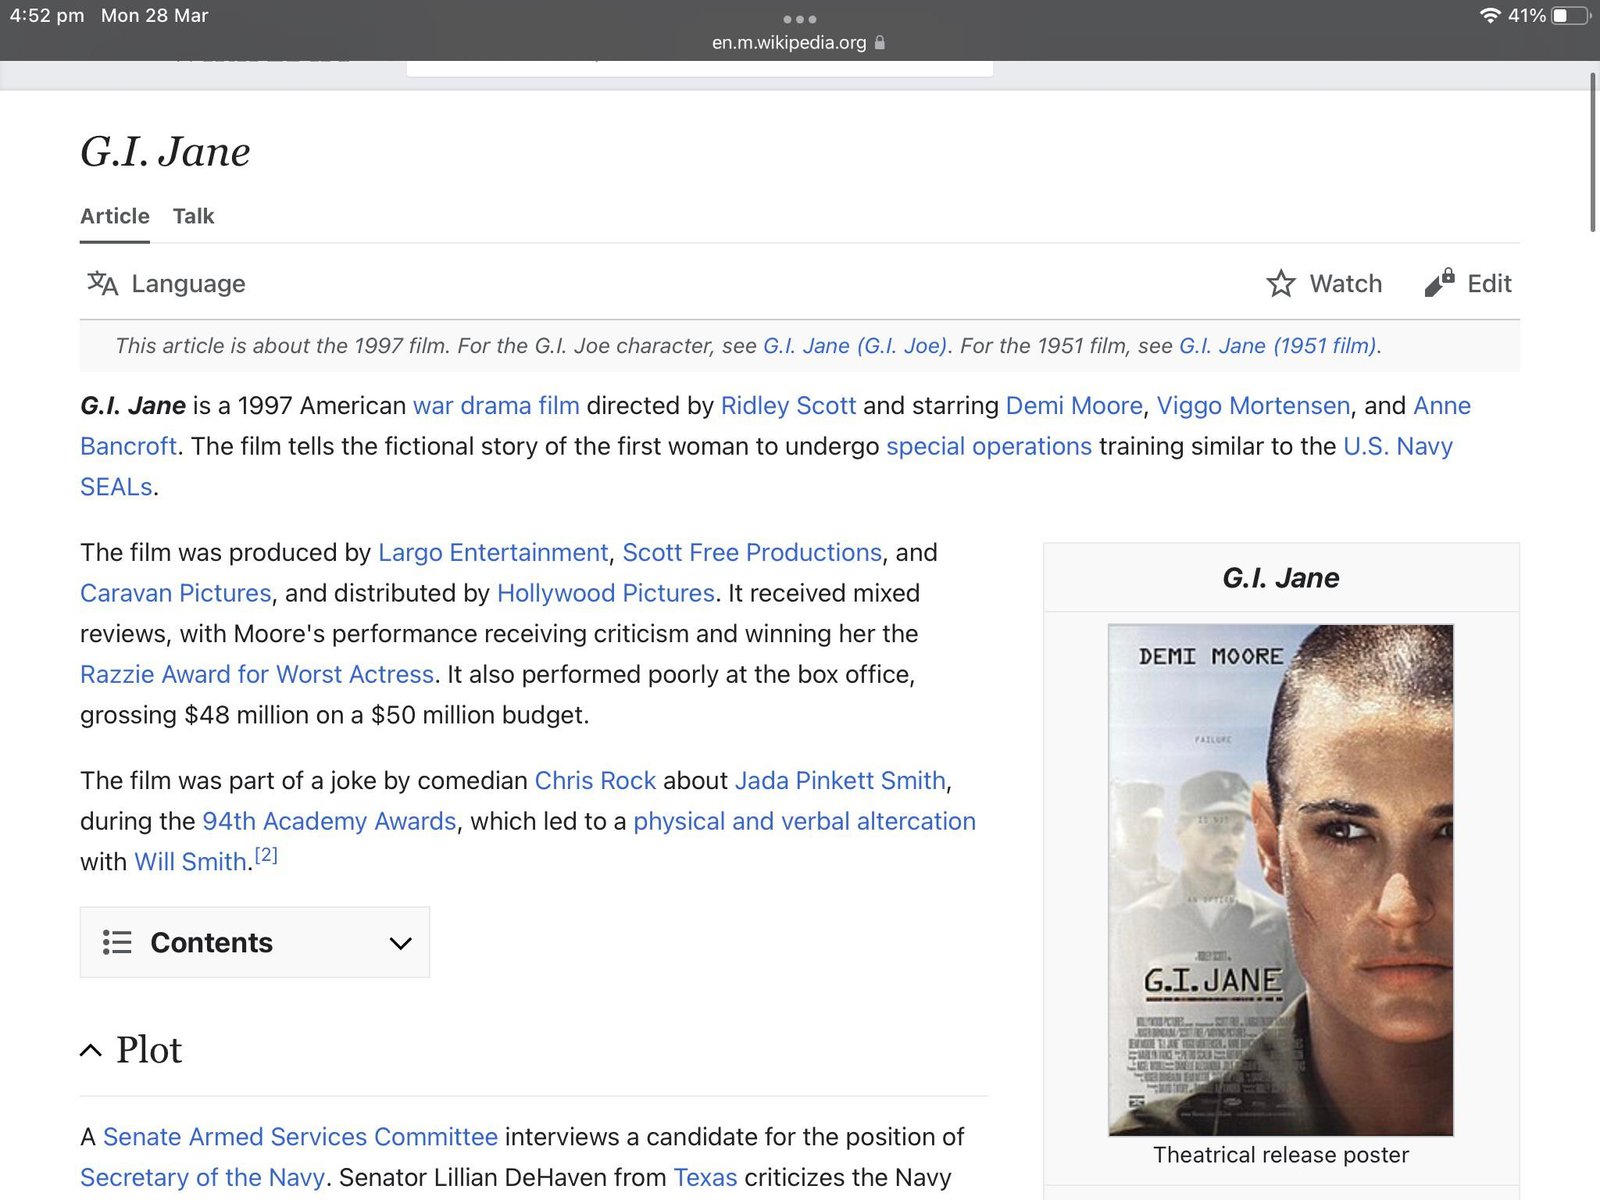This screenshot has width=1600, height=1200.
Task: Click the infobox G.I. Jane title
Action: [1280, 578]
